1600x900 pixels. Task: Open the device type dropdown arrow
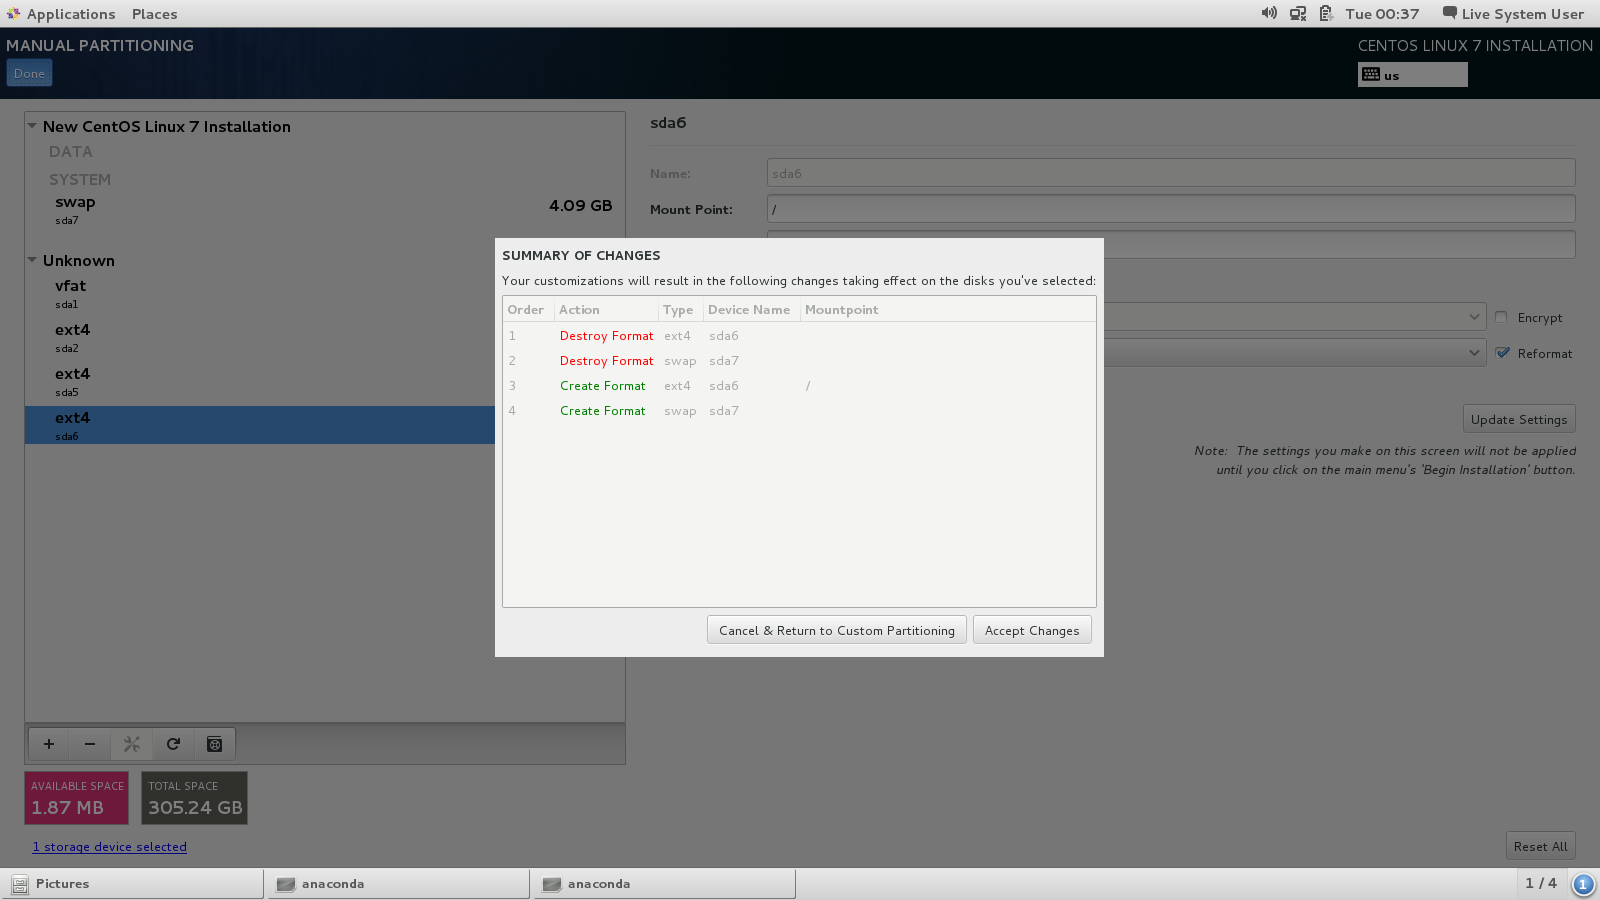pos(1474,317)
